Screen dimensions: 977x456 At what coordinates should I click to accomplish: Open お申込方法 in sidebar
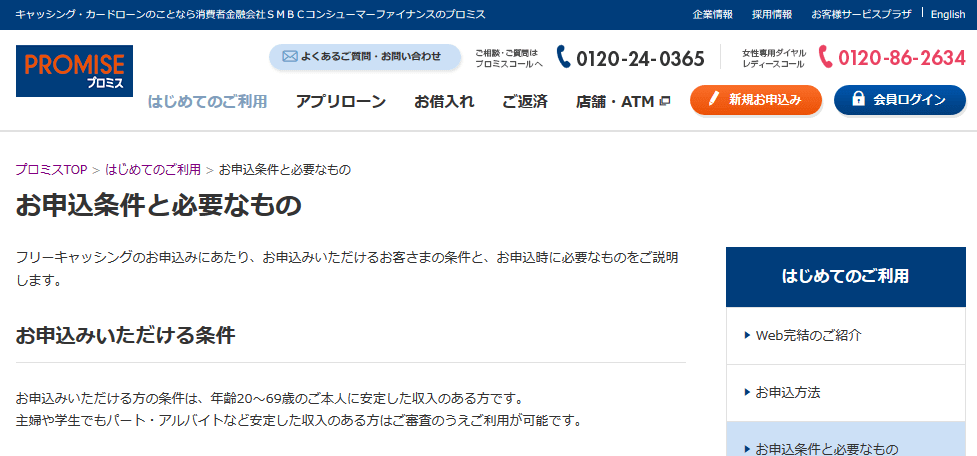(x=846, y=392)
